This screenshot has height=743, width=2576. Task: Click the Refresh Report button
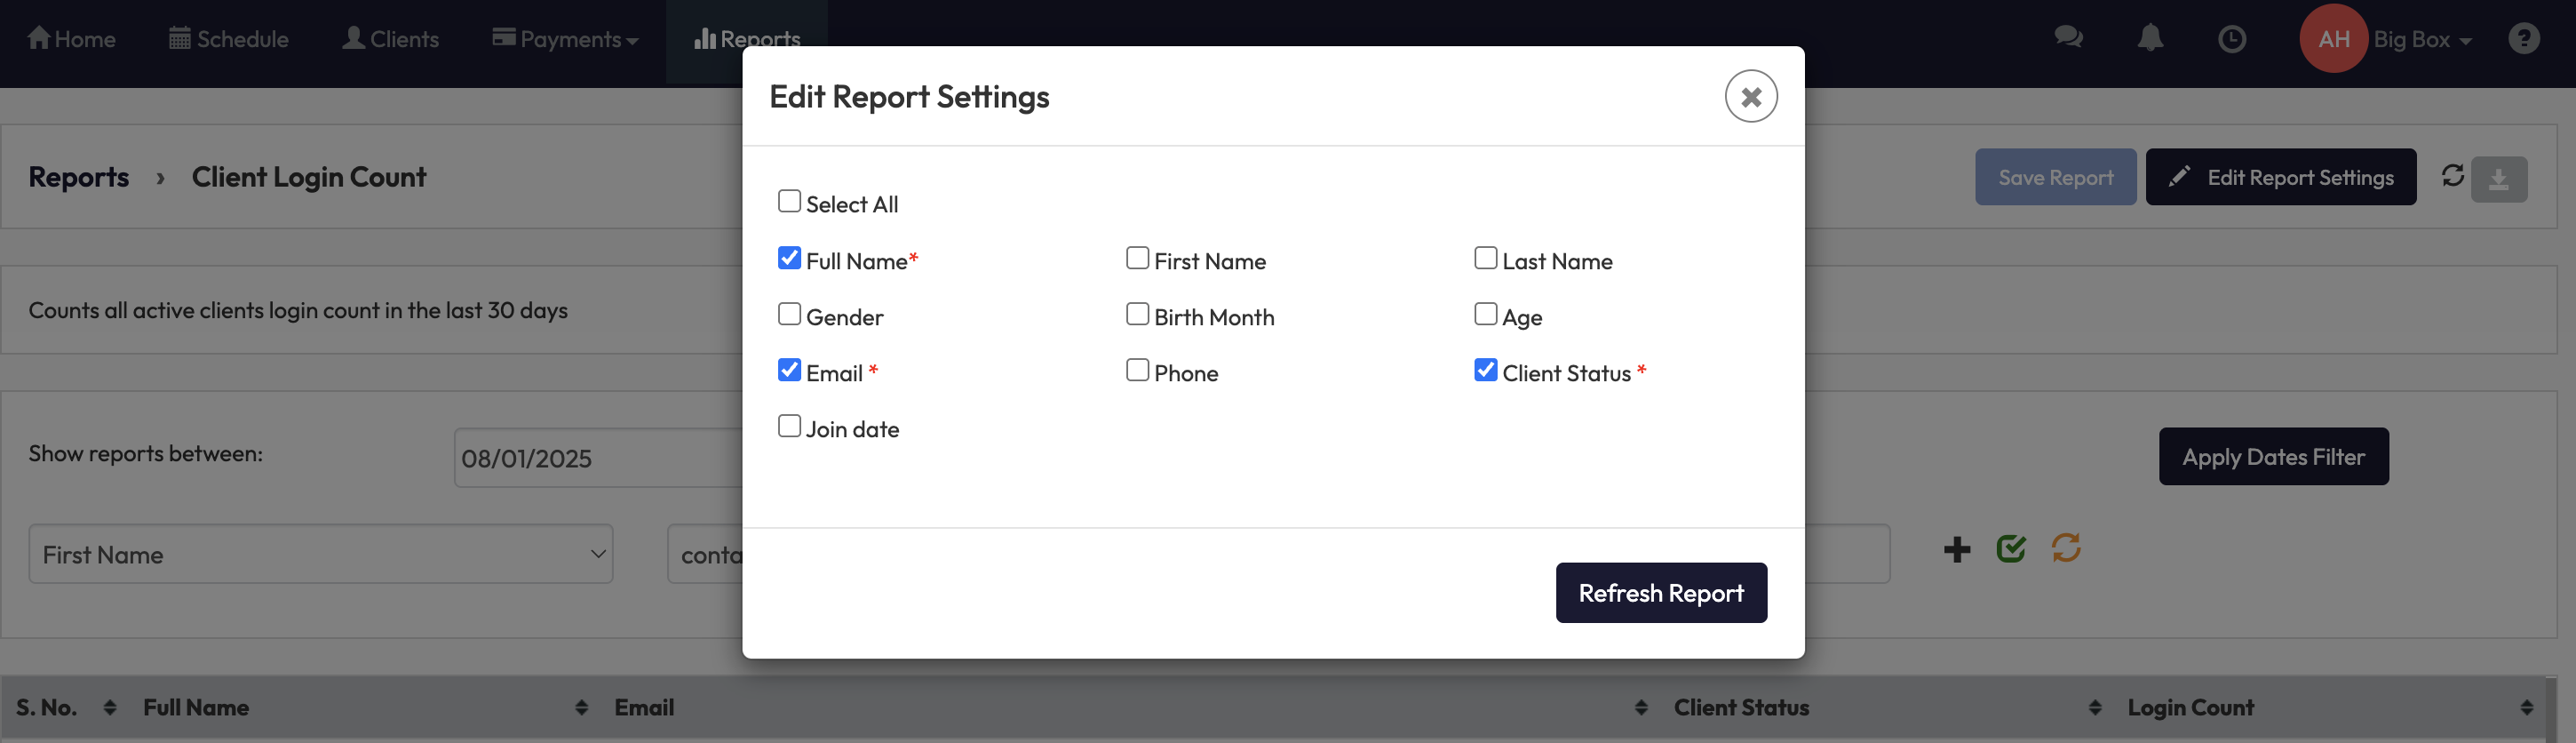coord(1660,593)
